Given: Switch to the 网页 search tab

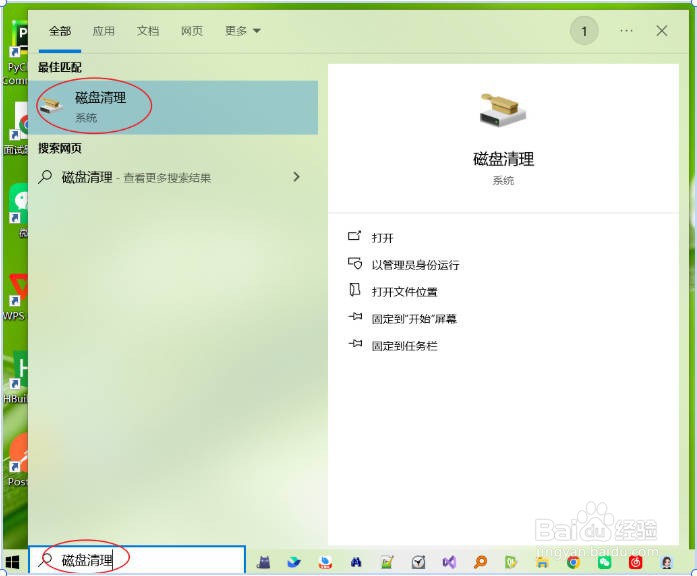Looking at the screenshot, I should coord(192,31).
